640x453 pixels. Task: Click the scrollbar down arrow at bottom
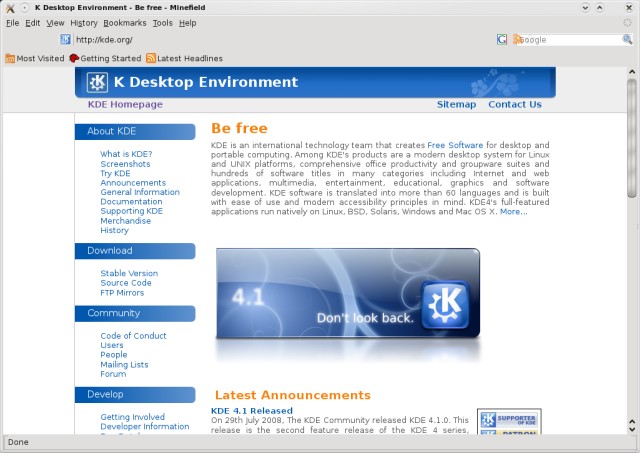click(632, 429)
